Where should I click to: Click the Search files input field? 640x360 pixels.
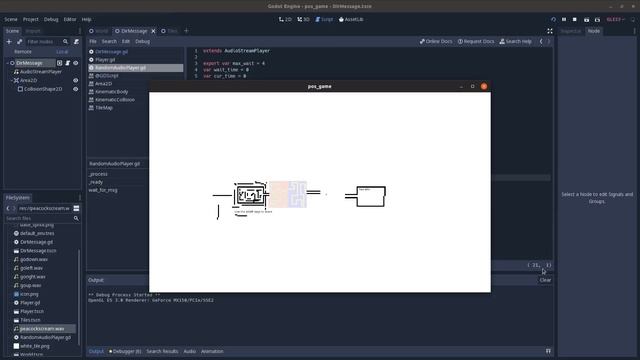42,218
